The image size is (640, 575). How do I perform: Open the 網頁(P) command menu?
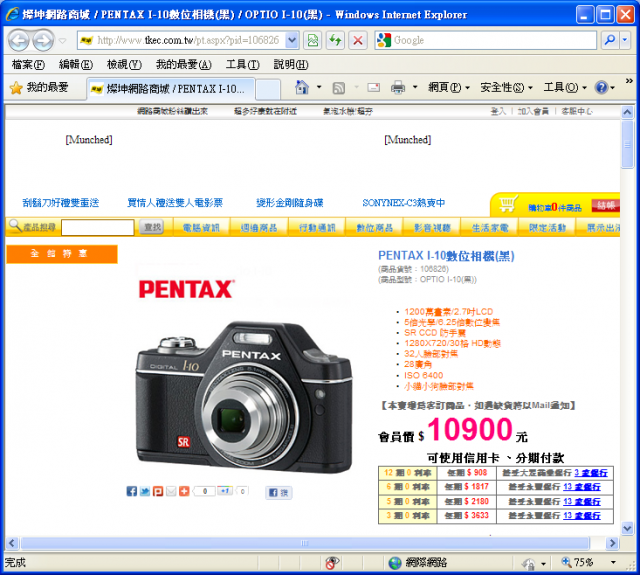tap(449, 87)
